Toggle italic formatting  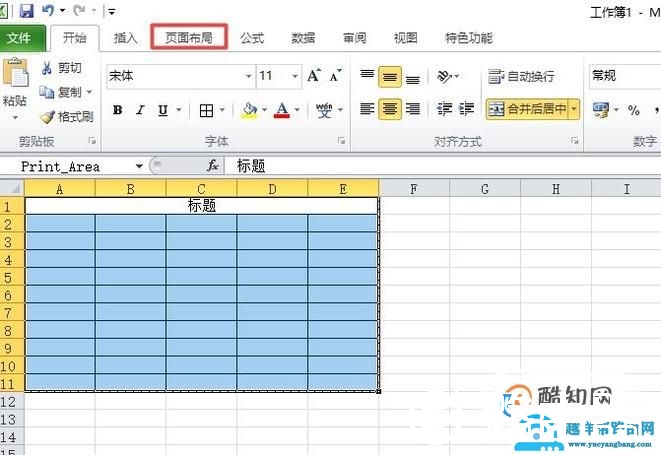pyautogui.click(x=140, y=110)
